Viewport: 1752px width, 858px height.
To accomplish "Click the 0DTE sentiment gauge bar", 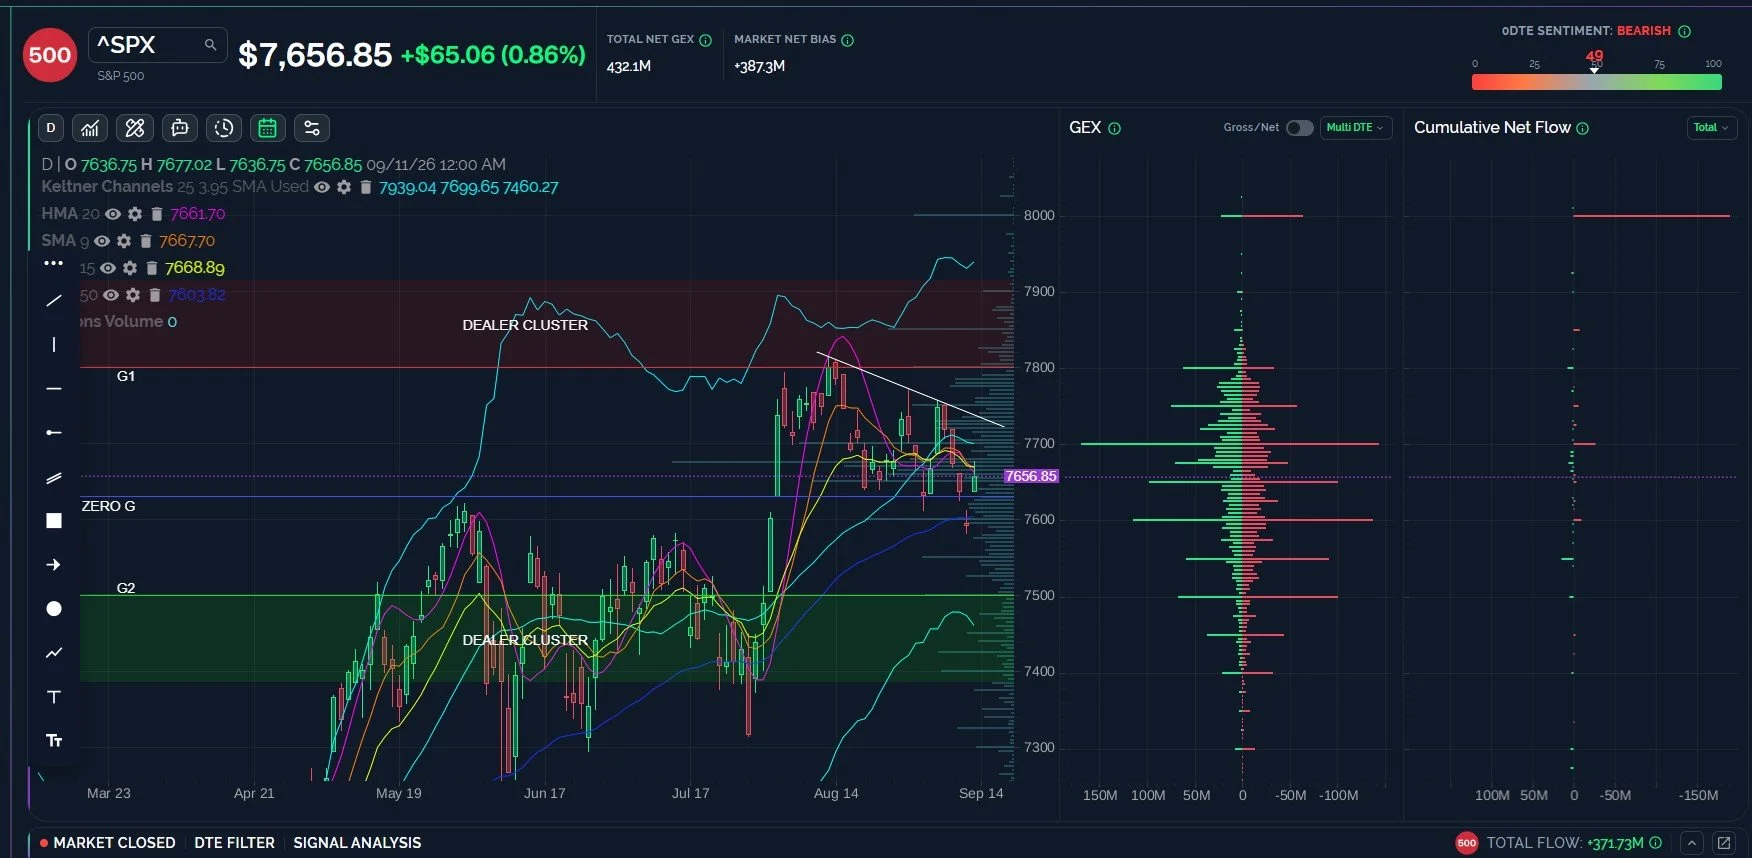I will (x=1597, y=83).
